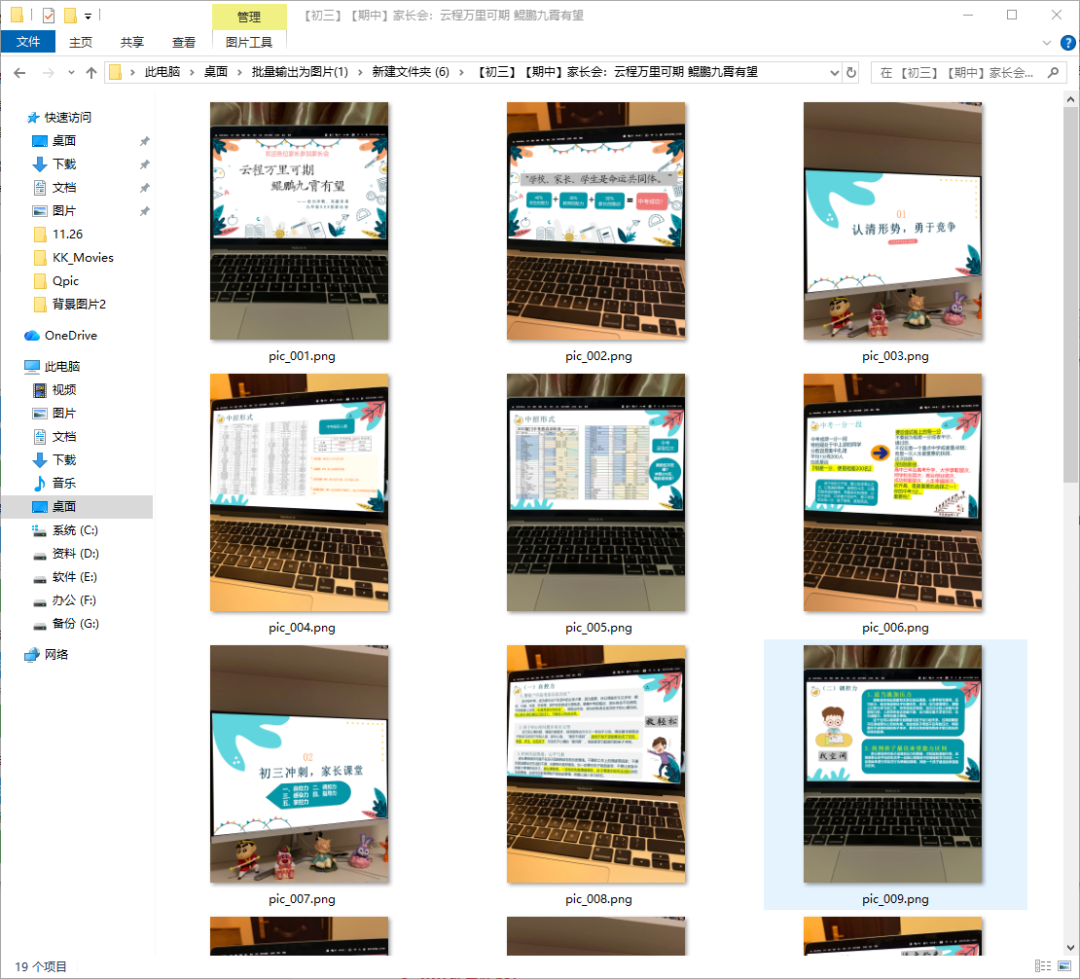This screenshot has width=1080, height=979.
Task: Open the 查看 ribbon tab
Action: click(183, 42)
